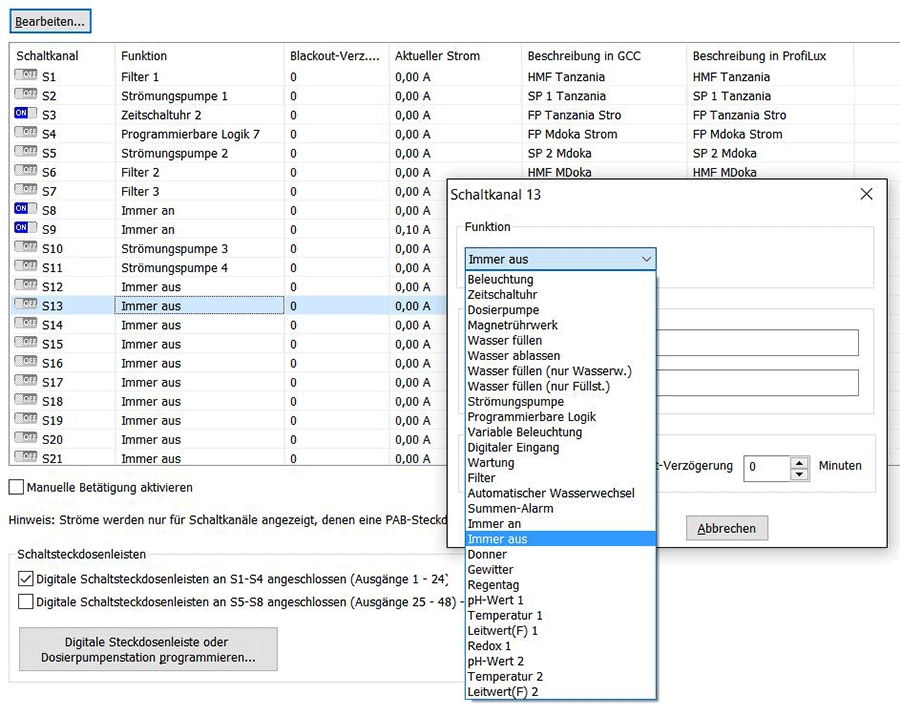Click the Funktion column header
This screenshot has width=900, height=716.
144,56
